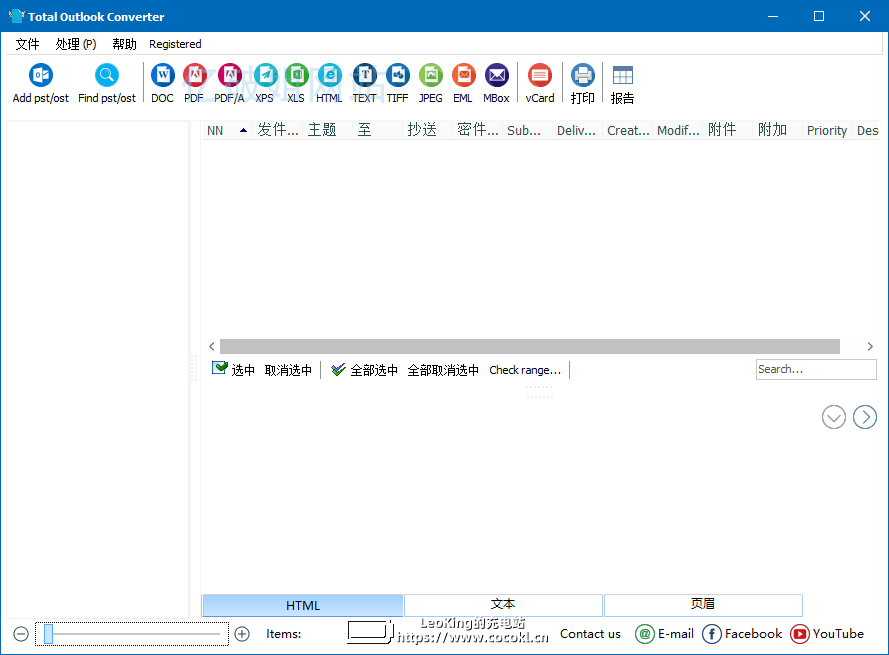Zoom out with the minus icon
Screen dimensions: 889x655
point(21,634)
